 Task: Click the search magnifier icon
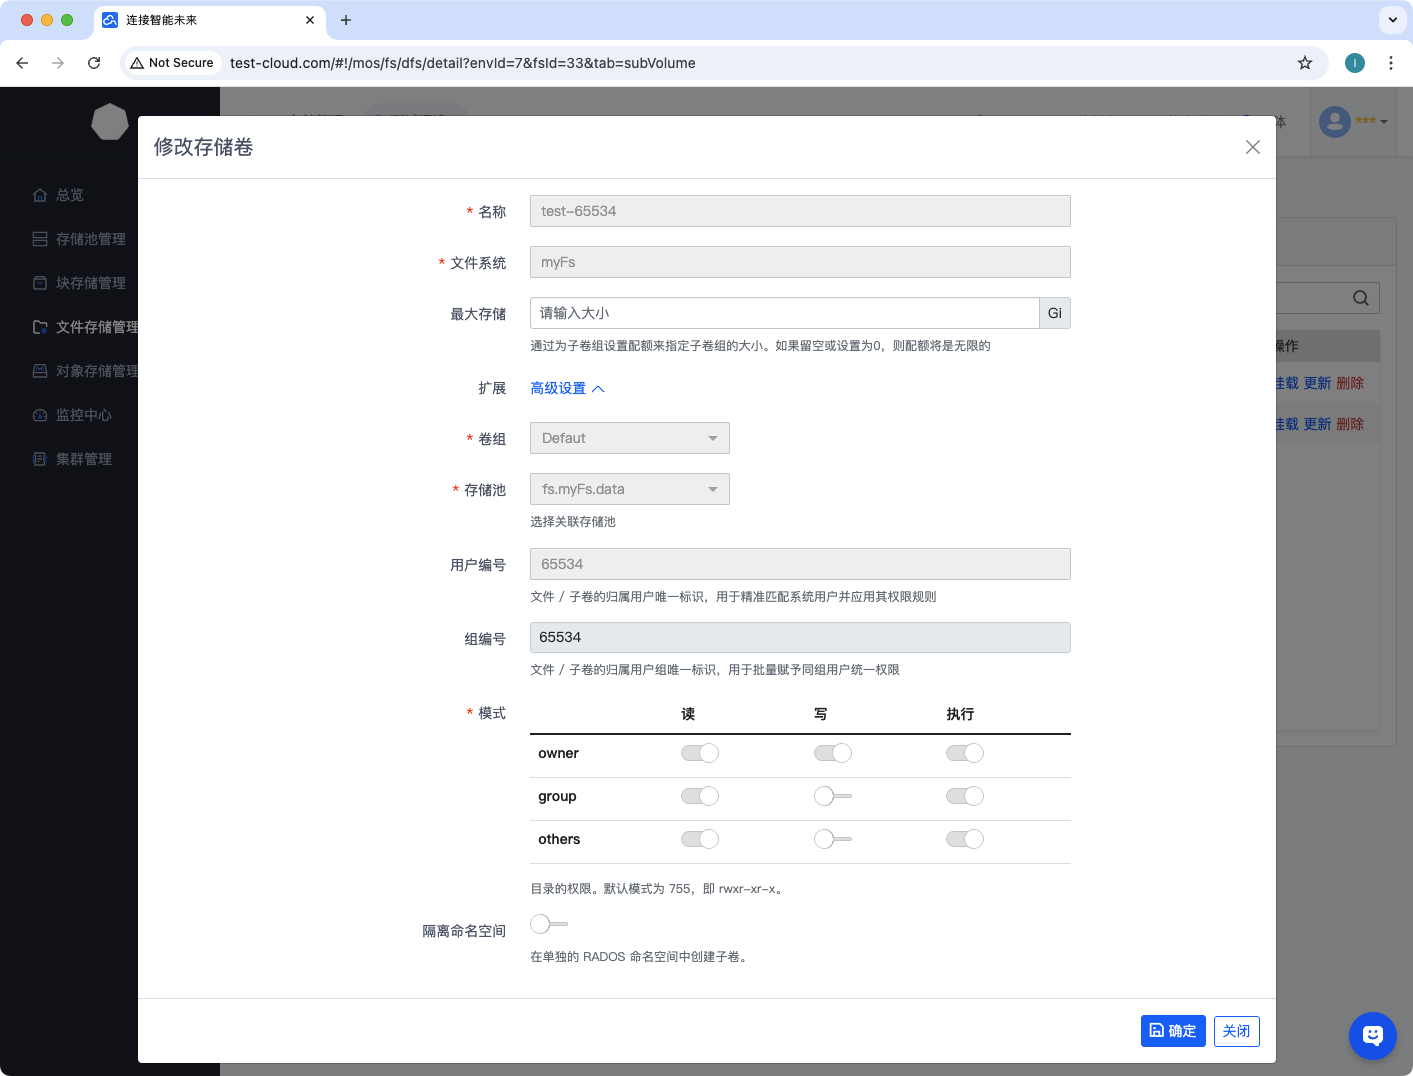point(1360,298)
